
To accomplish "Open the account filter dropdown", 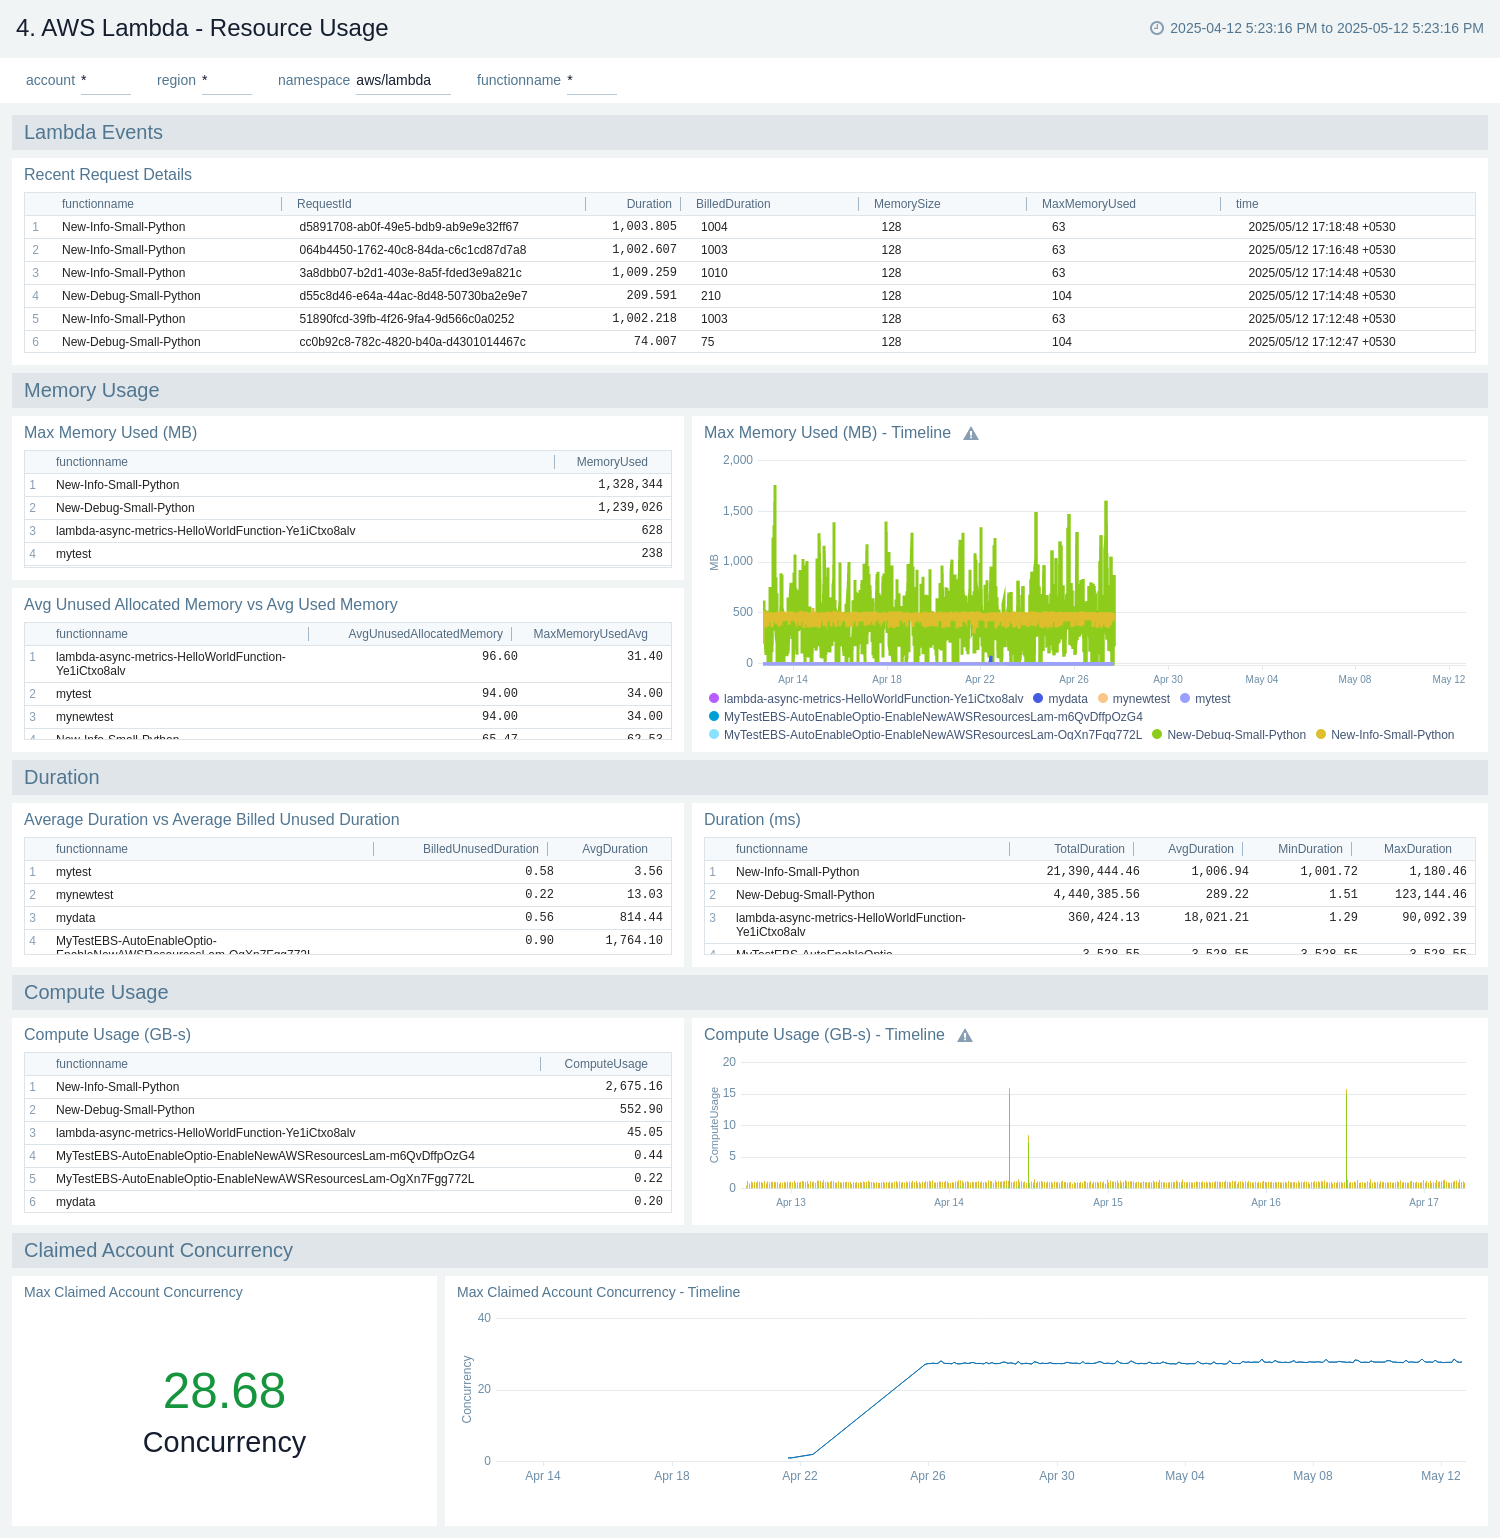I will [106, 80].
